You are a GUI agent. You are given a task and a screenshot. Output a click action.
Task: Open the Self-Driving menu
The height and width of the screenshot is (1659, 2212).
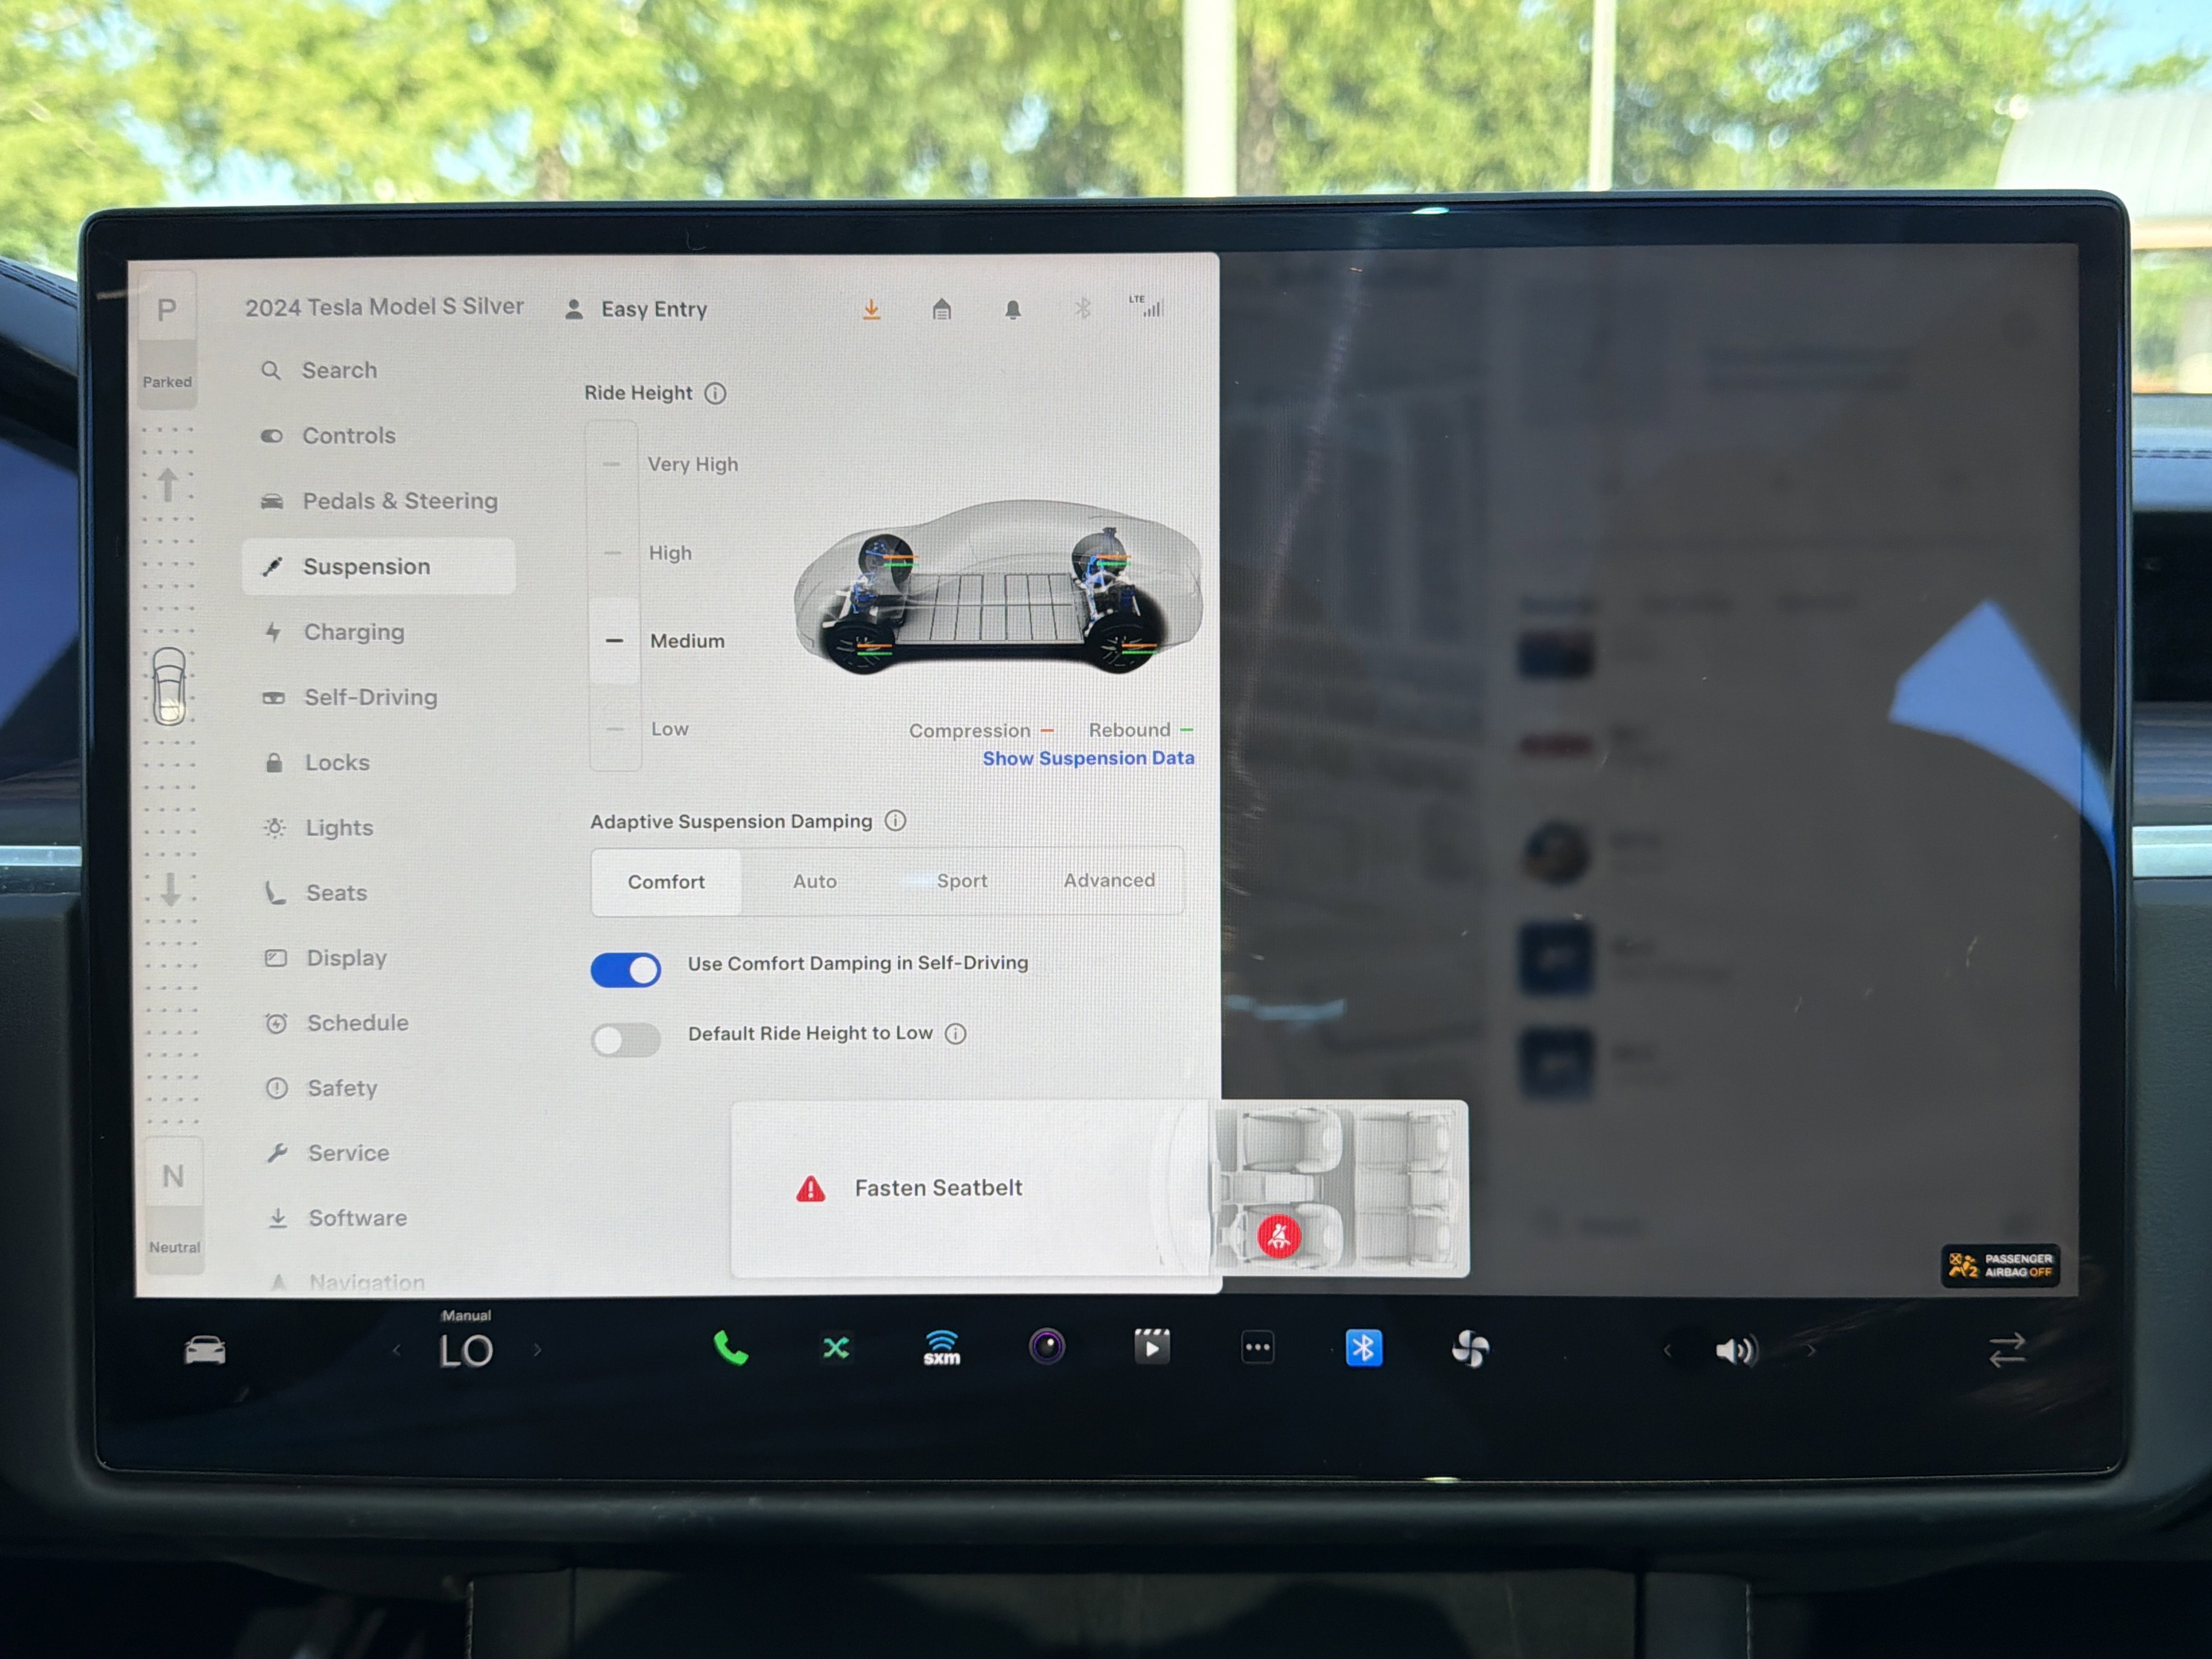(350, 697)
